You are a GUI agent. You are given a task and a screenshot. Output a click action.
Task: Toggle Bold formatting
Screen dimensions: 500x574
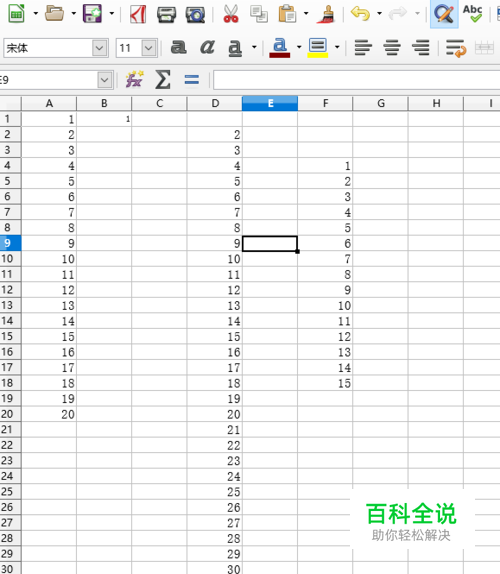tap(179, 47)
